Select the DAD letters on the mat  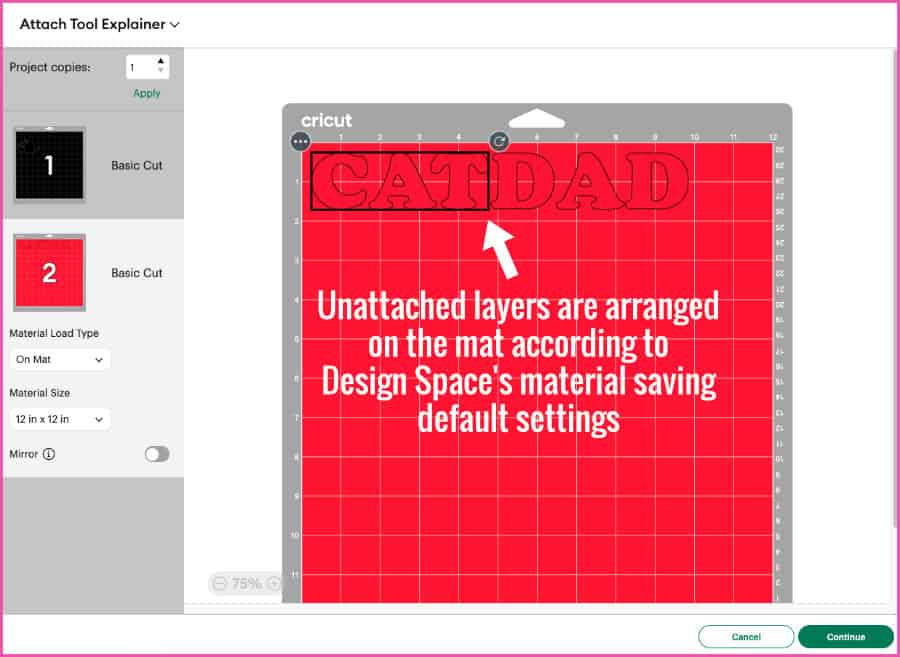tap(589, 180)
